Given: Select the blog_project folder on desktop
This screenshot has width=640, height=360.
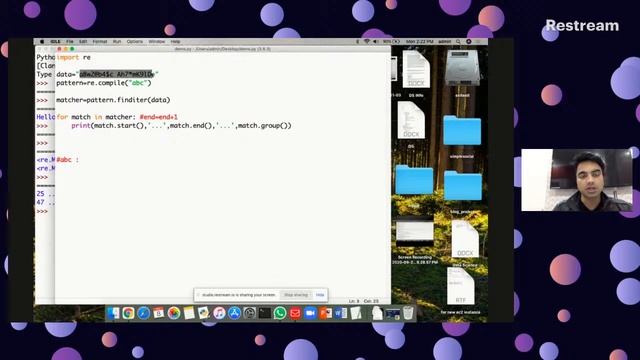Looking at the screenshot, I should point(462,186).
